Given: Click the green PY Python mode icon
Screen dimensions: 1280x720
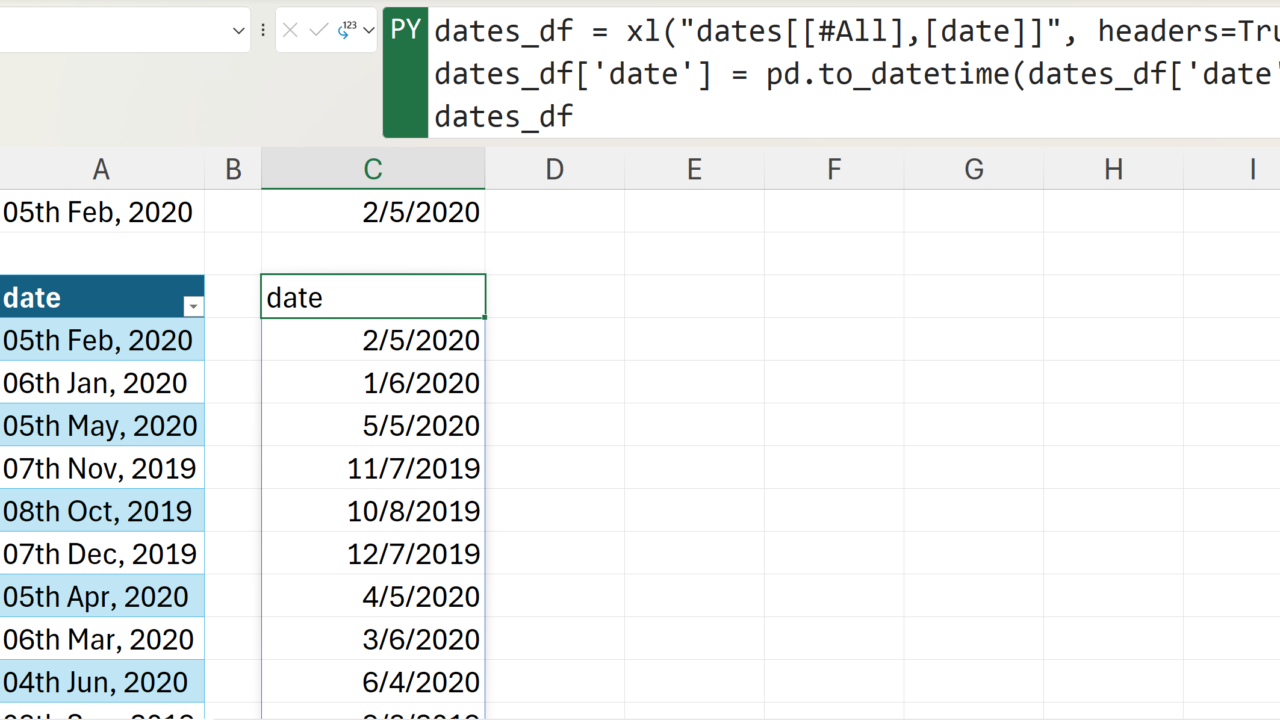Looking at the screenshot, I should [x=405, y=30].
